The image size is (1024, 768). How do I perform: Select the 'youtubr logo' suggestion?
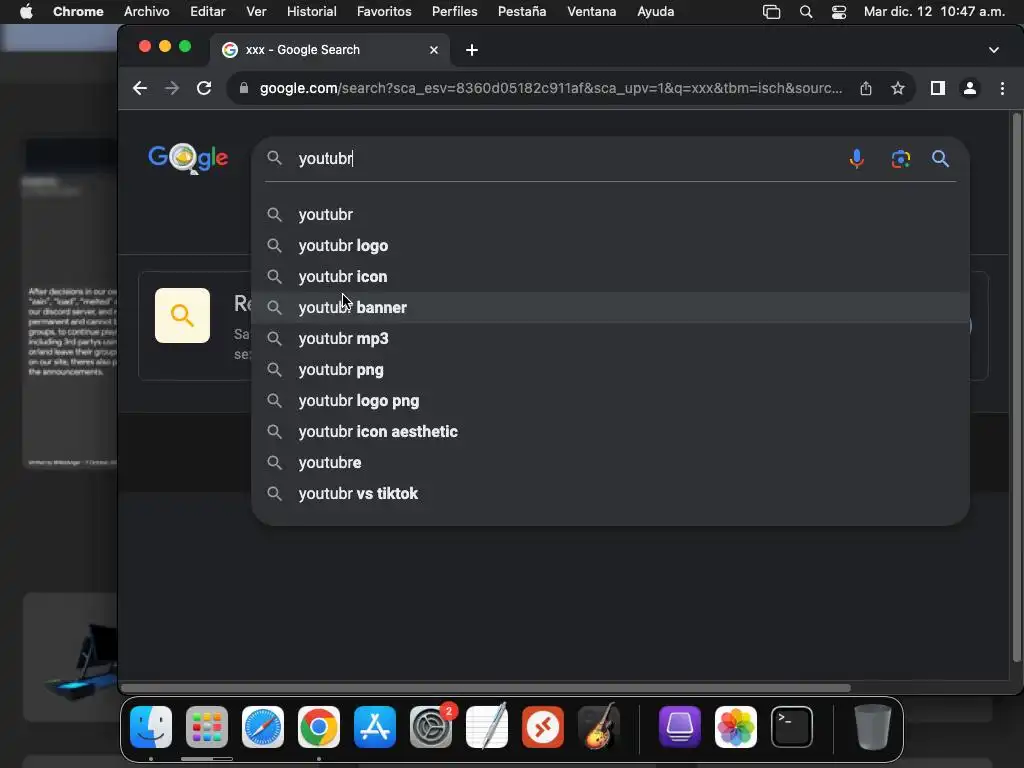611,246
